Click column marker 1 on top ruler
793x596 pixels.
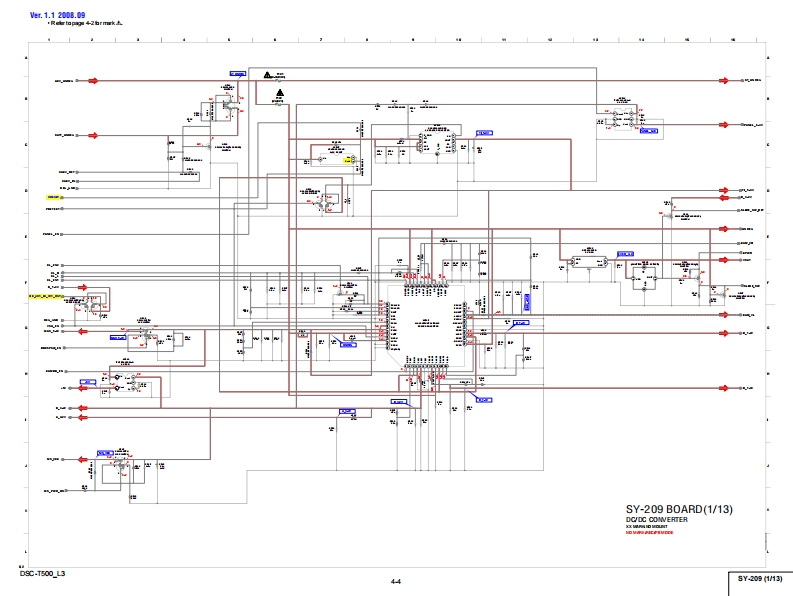point(49,39)
